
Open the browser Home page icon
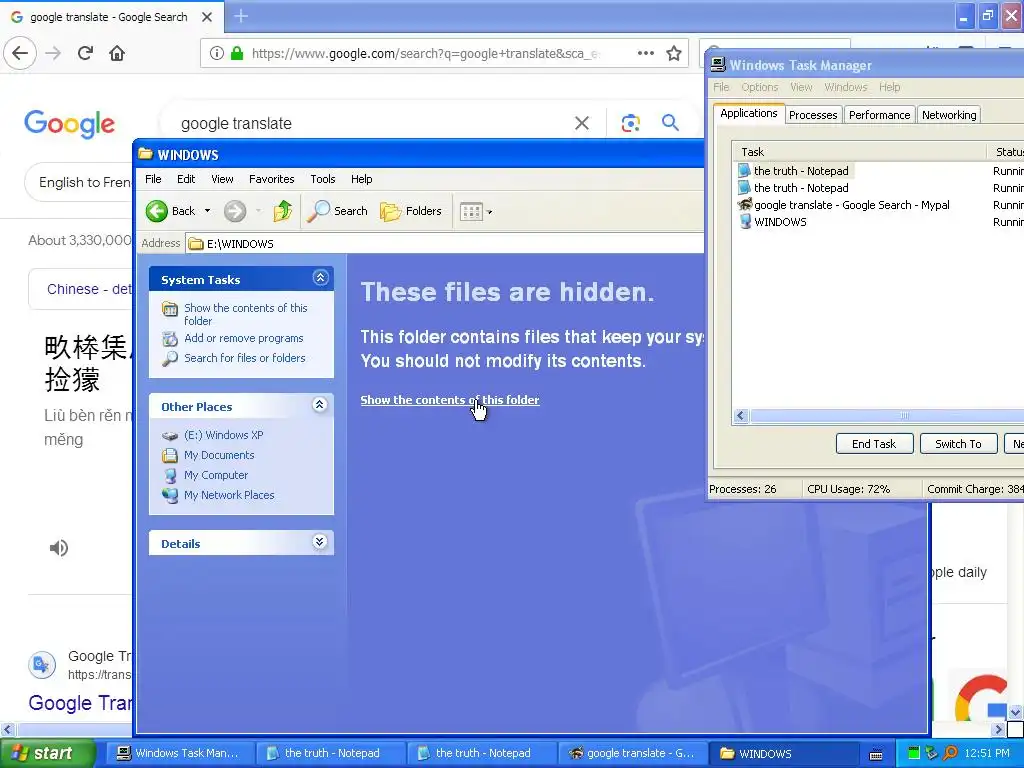pos(117,53)
